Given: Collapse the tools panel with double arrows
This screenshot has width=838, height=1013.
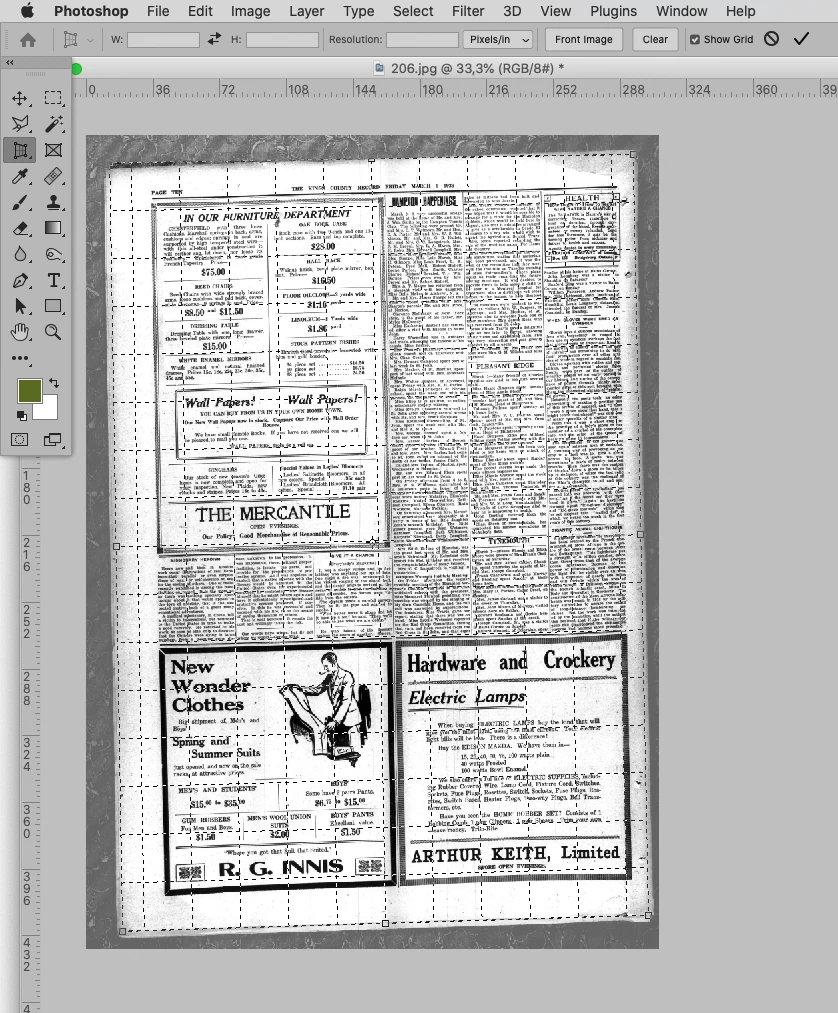Looking at the screenshot, I should click(x=10, y=63).
